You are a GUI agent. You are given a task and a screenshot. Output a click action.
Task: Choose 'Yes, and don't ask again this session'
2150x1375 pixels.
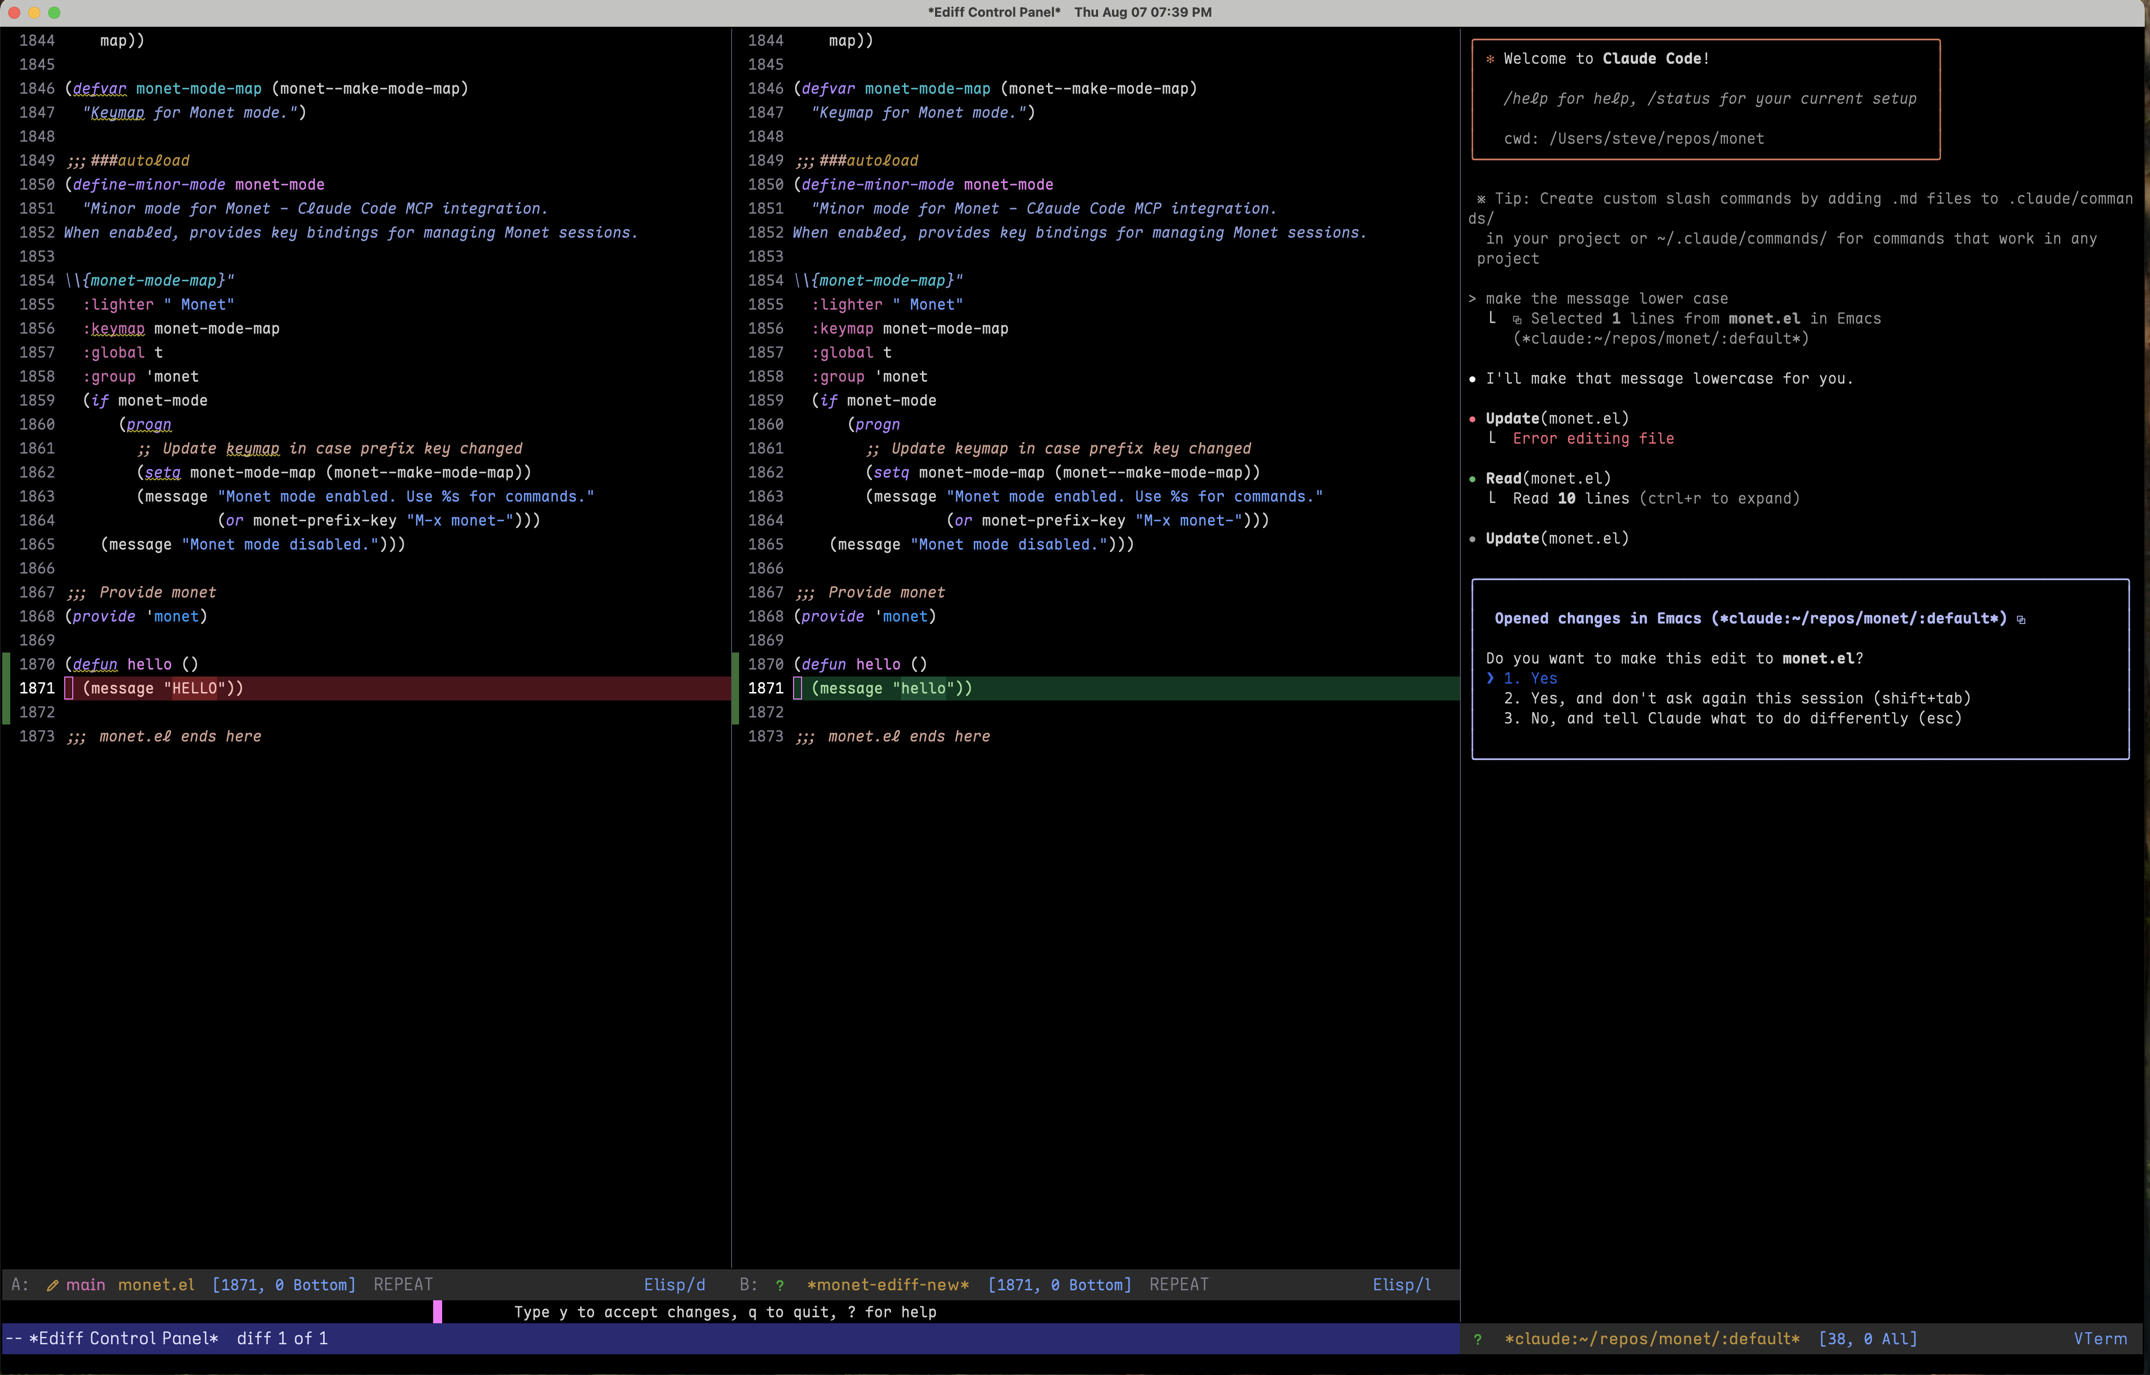coord(1737,698)
